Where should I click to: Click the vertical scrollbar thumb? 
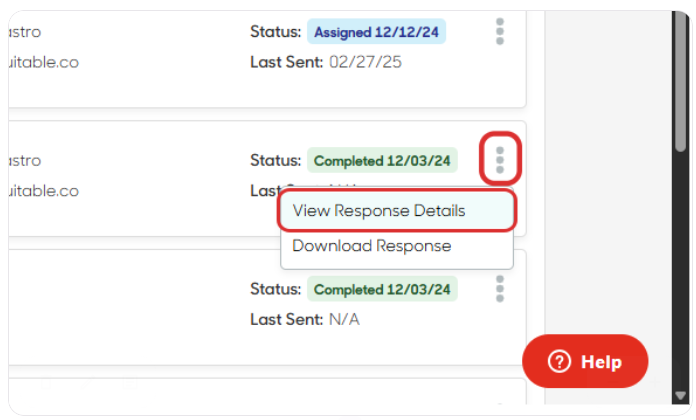pyautogui.click(x=680, y=82)
